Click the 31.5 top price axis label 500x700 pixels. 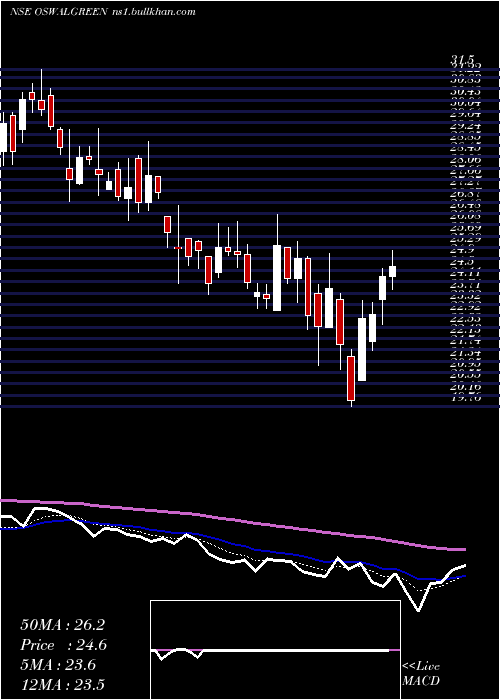[x=462, y=60]
